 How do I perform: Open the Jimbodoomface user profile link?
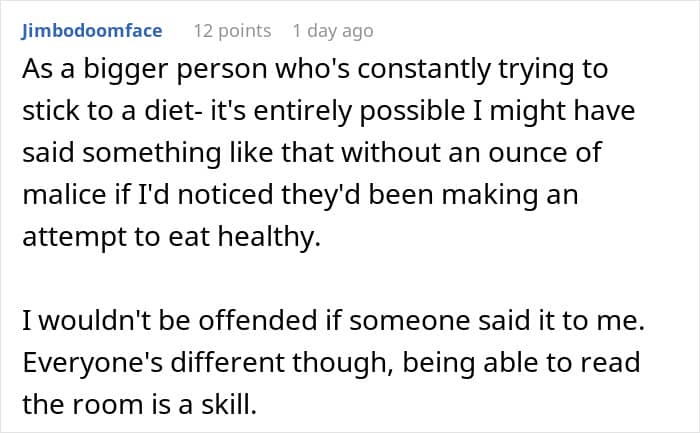(x=91, y=31)
